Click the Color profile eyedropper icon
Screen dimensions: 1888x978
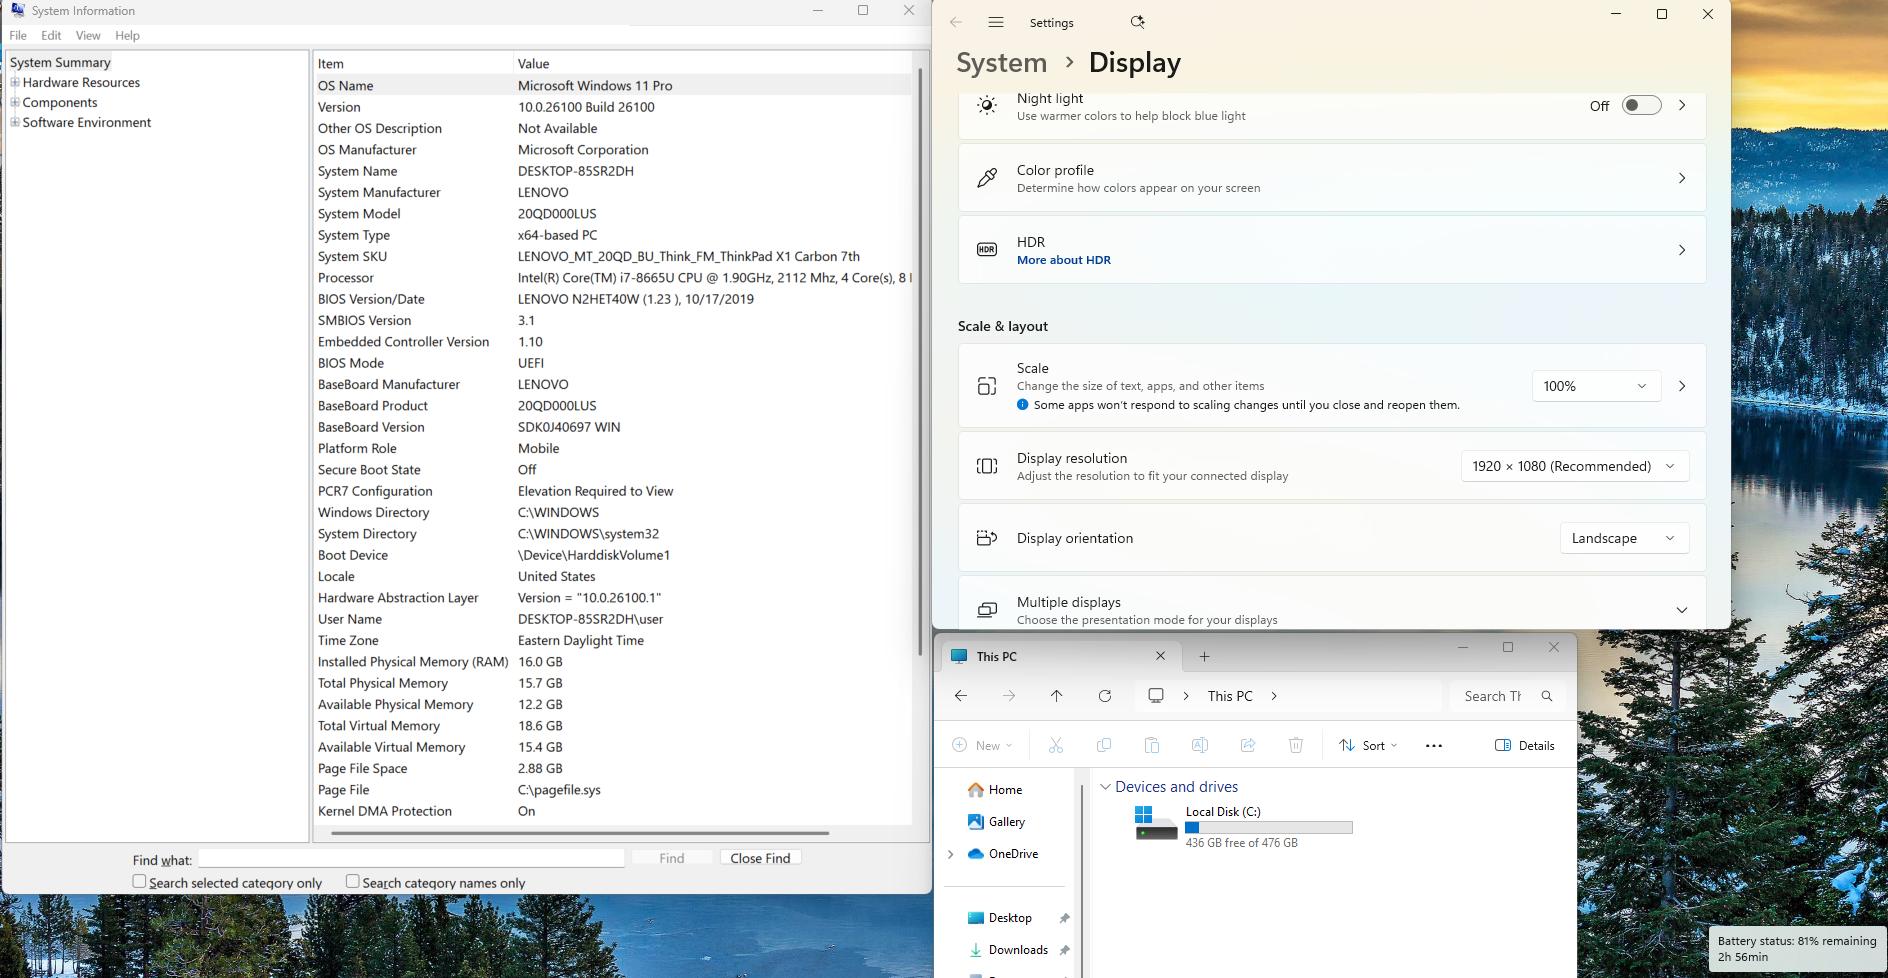987,178
